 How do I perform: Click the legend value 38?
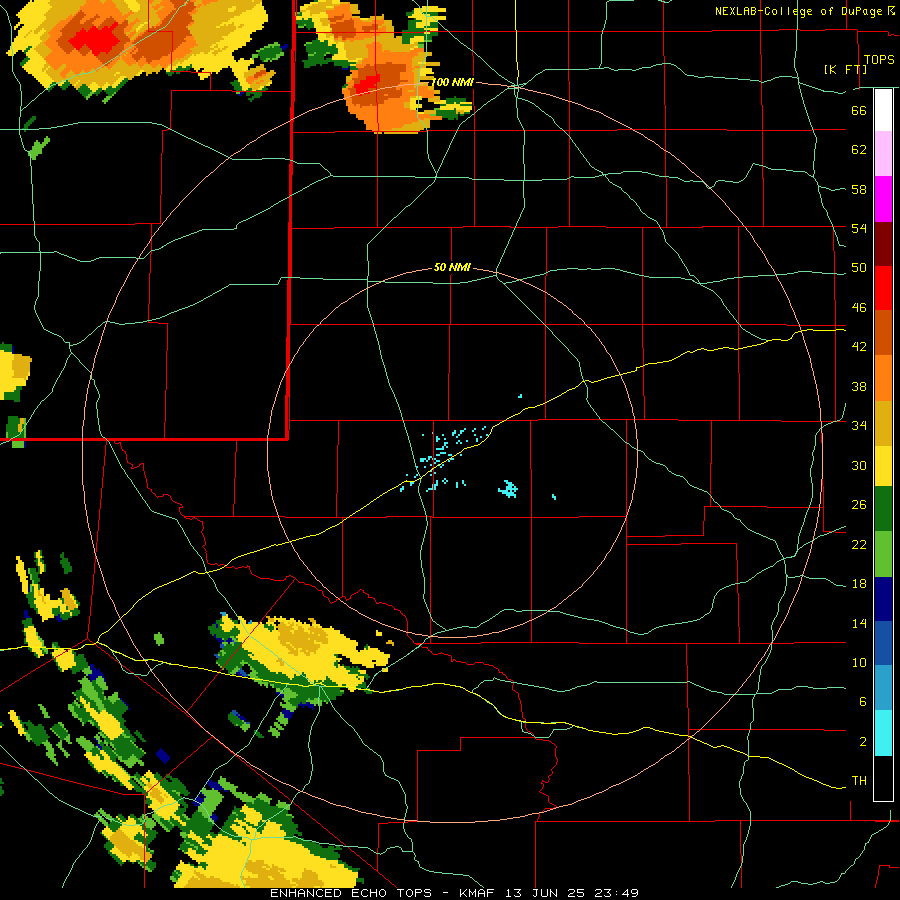[859, 386]
